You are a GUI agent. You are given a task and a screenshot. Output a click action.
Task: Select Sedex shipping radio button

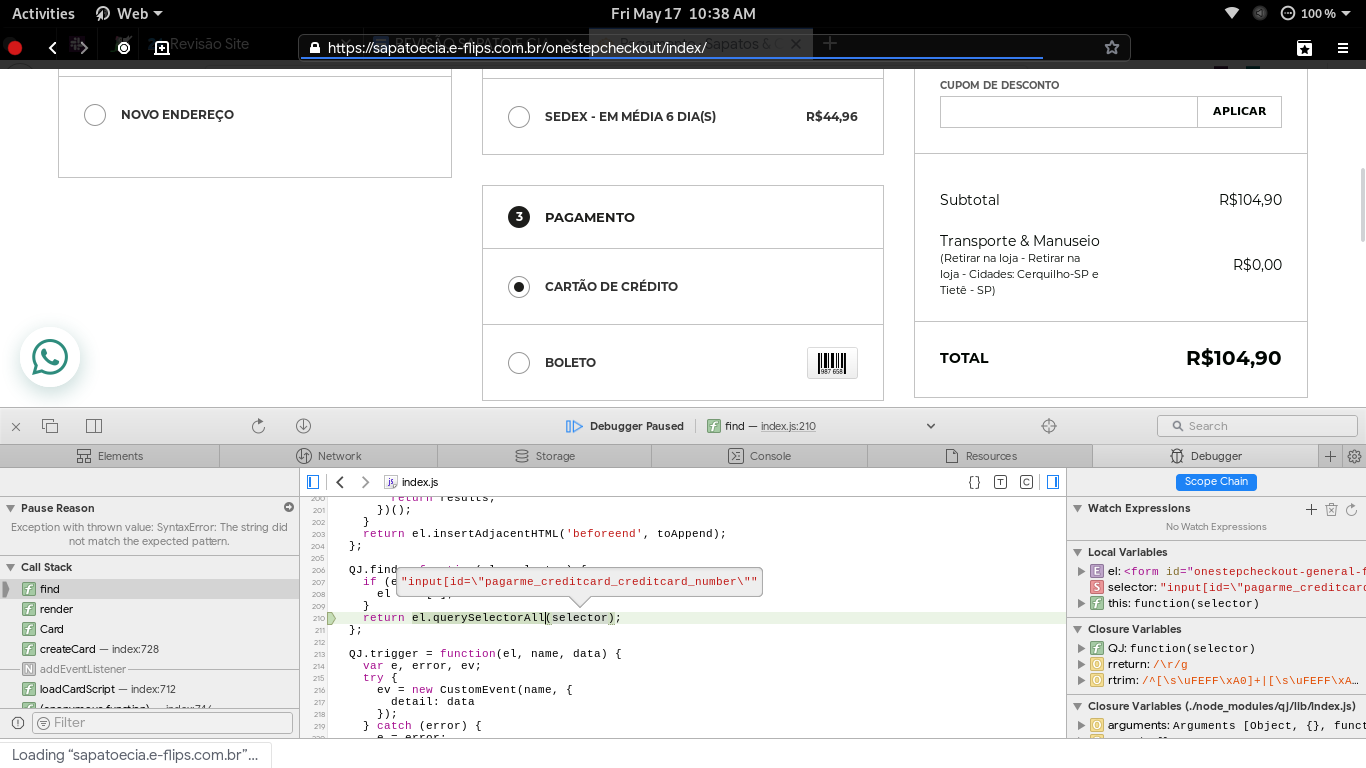point(519,117)
